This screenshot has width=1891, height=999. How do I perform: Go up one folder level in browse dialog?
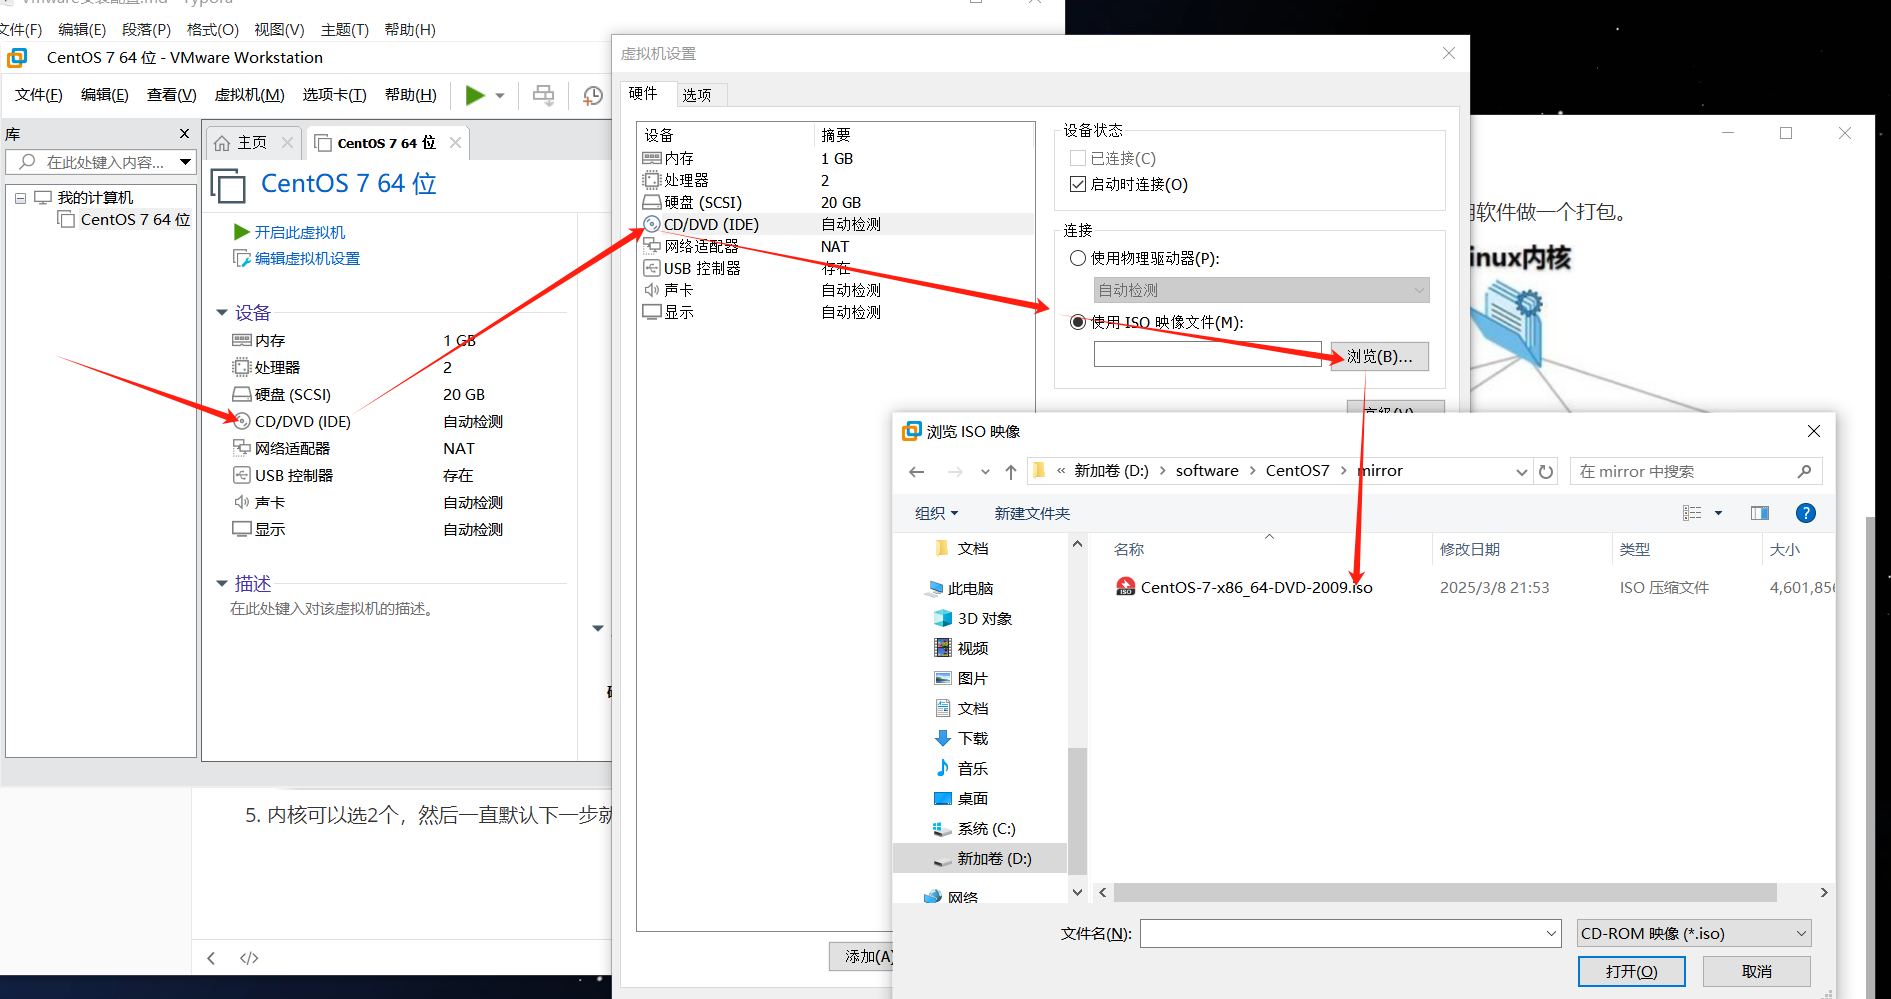pyautogui.click(x=1011, y=471)
